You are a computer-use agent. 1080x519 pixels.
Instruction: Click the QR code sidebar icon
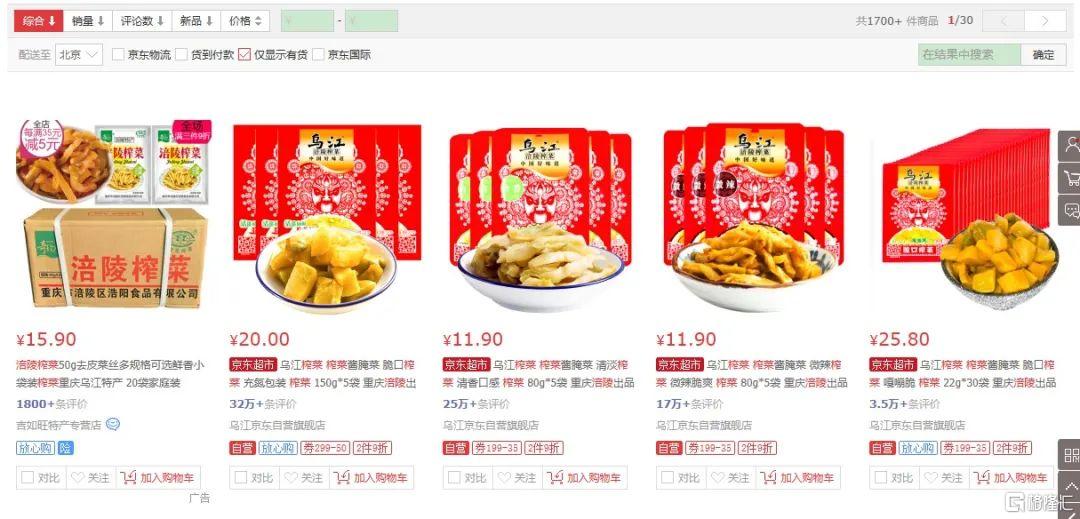click(1070, 455)
